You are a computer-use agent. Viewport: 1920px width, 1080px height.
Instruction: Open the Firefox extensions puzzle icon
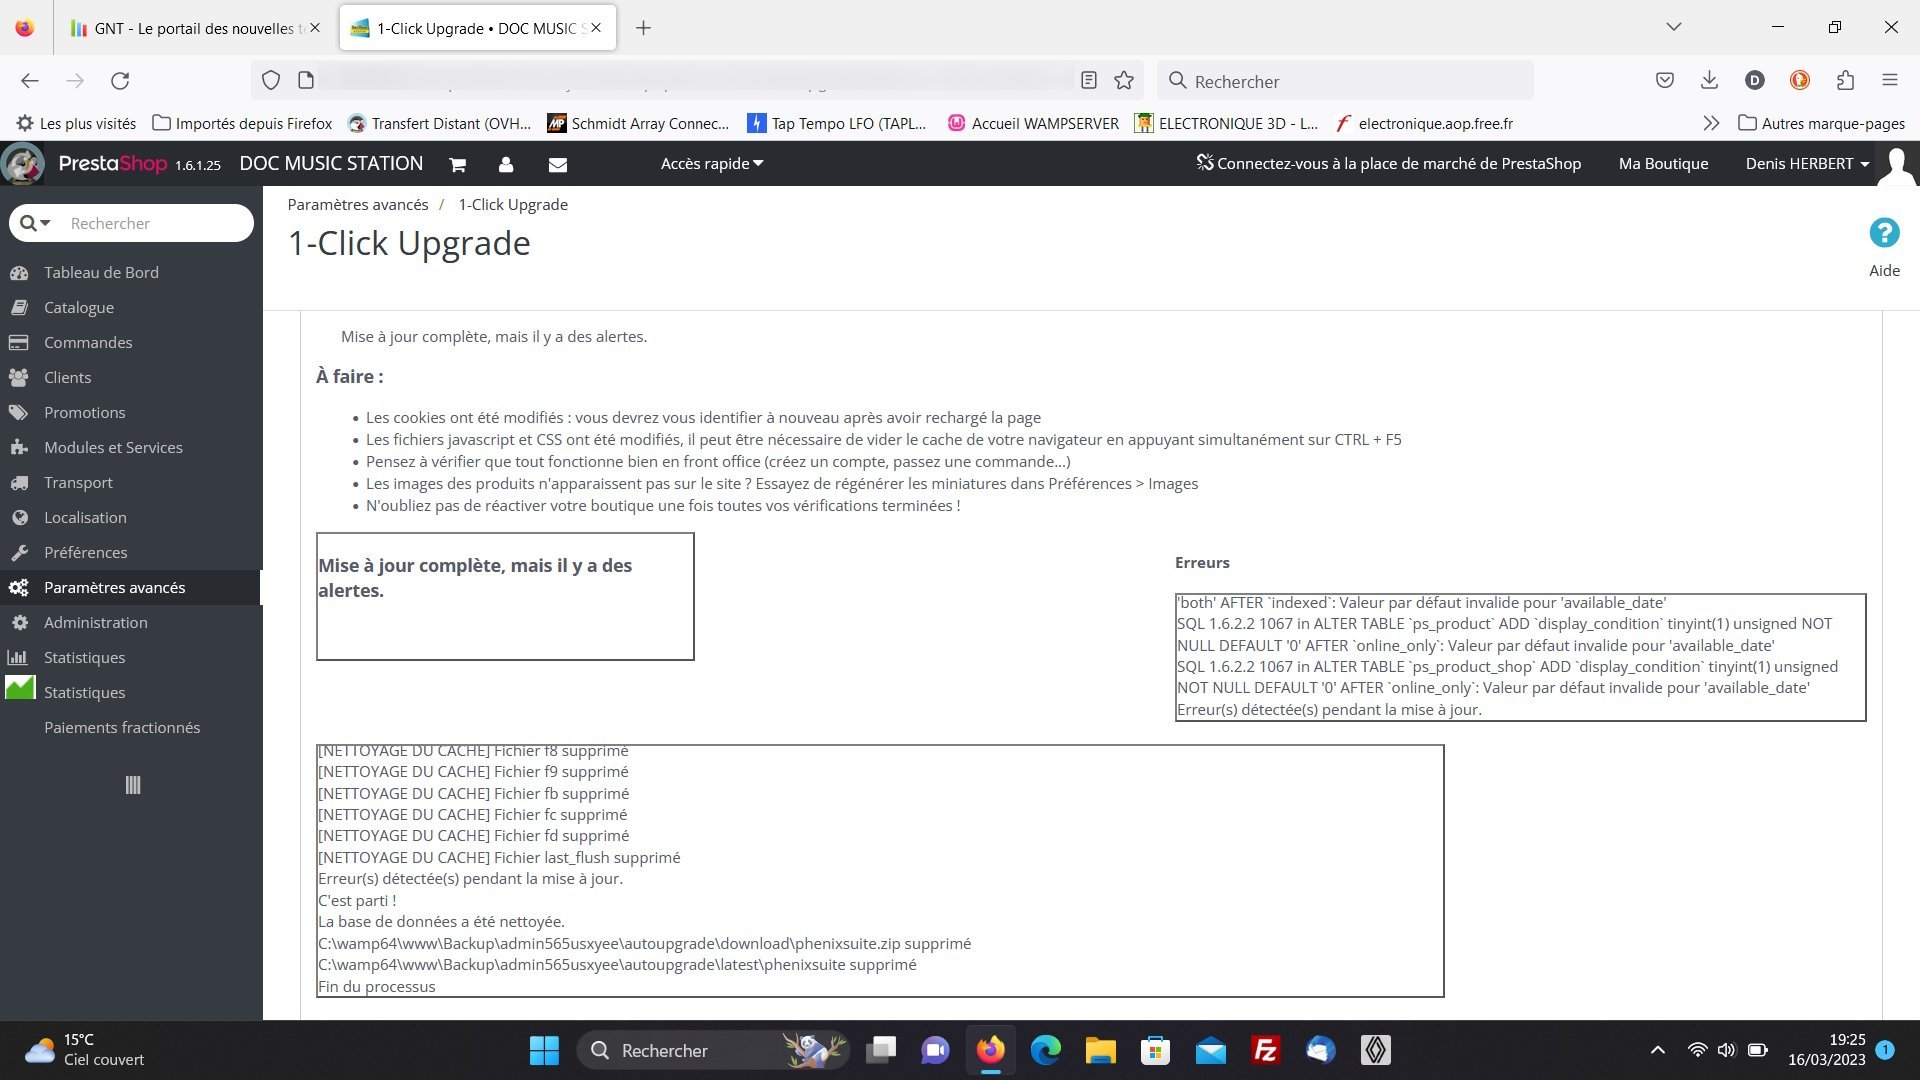point(1845,81)
